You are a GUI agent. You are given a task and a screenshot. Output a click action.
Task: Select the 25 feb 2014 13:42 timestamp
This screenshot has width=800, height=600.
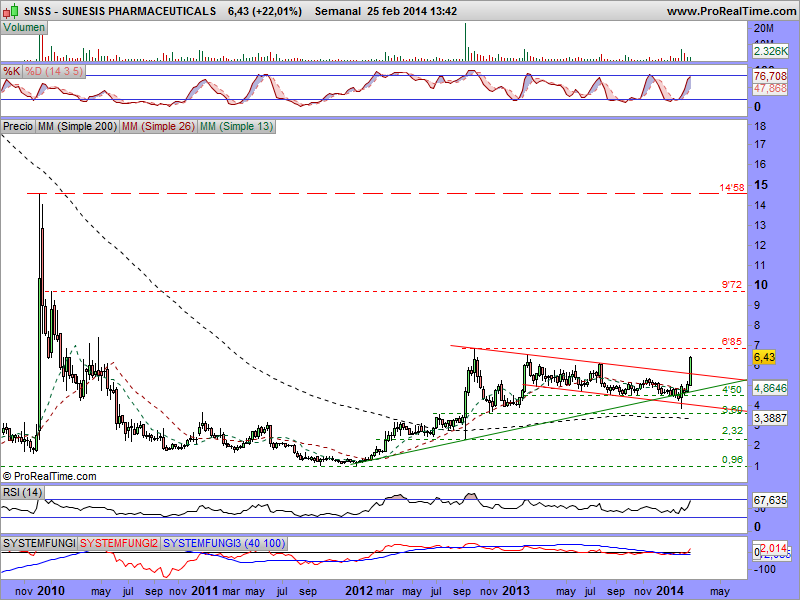[412, 11]
